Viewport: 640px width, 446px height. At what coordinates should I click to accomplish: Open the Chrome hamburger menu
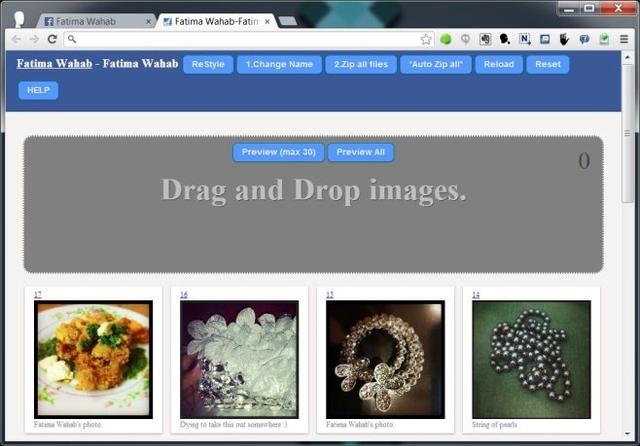click(624, 39)
